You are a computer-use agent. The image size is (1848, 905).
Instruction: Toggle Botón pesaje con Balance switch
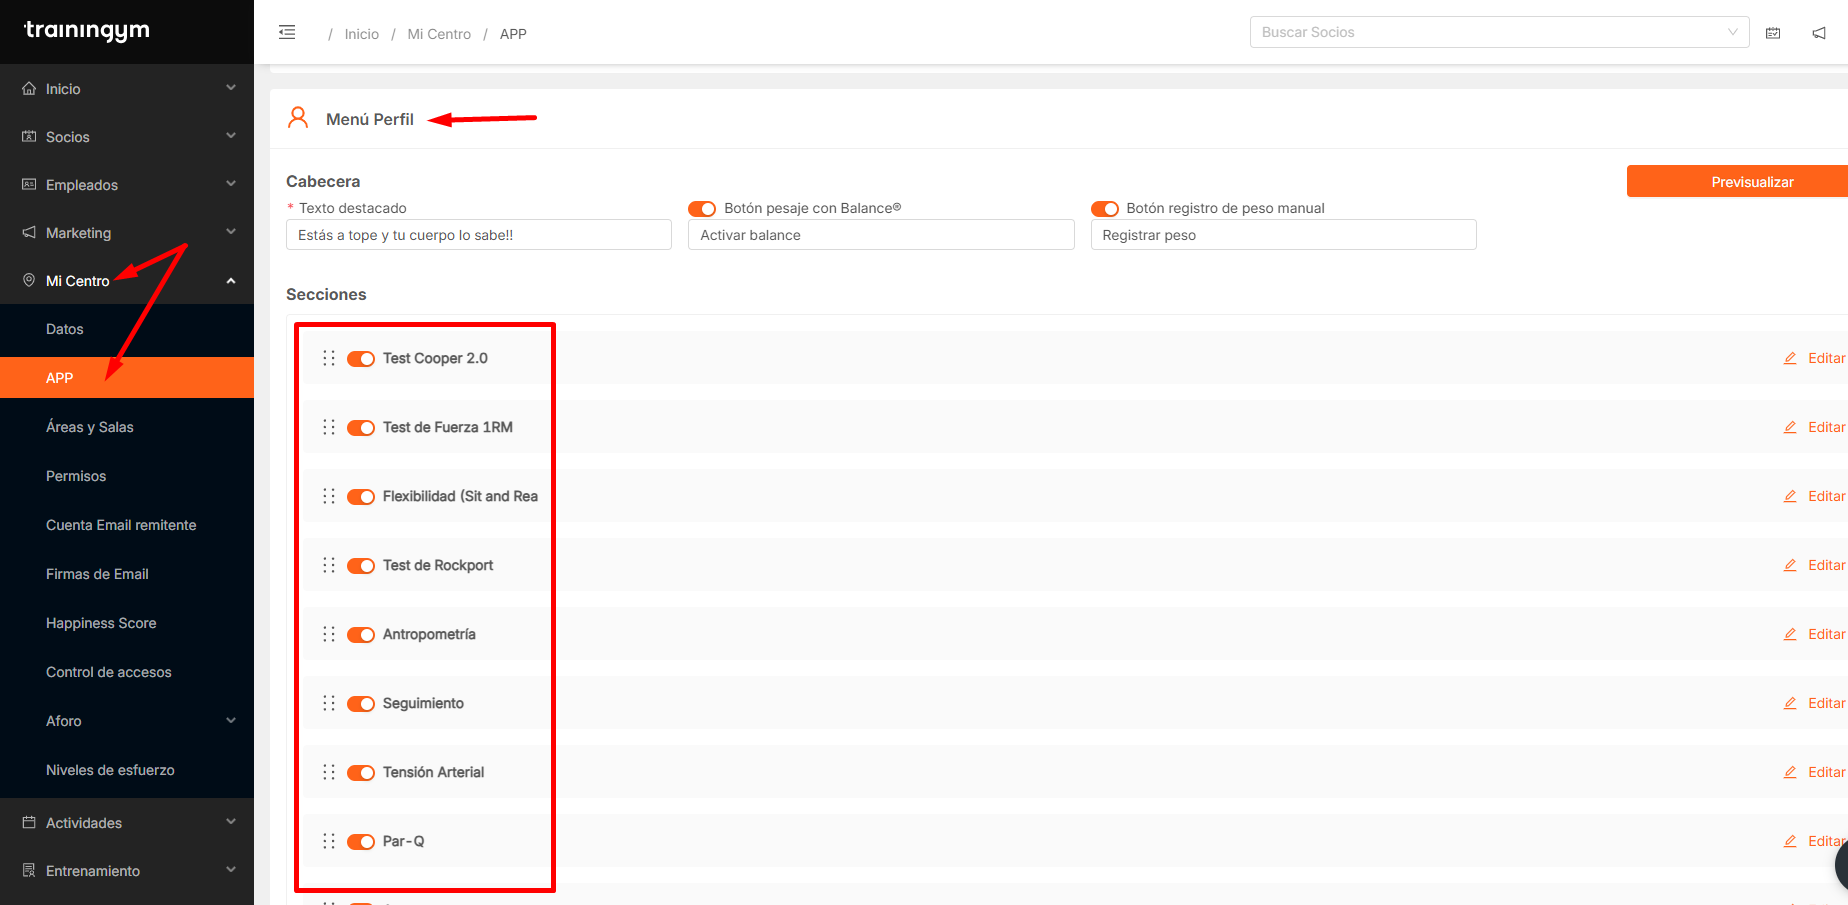coord(702,209)
